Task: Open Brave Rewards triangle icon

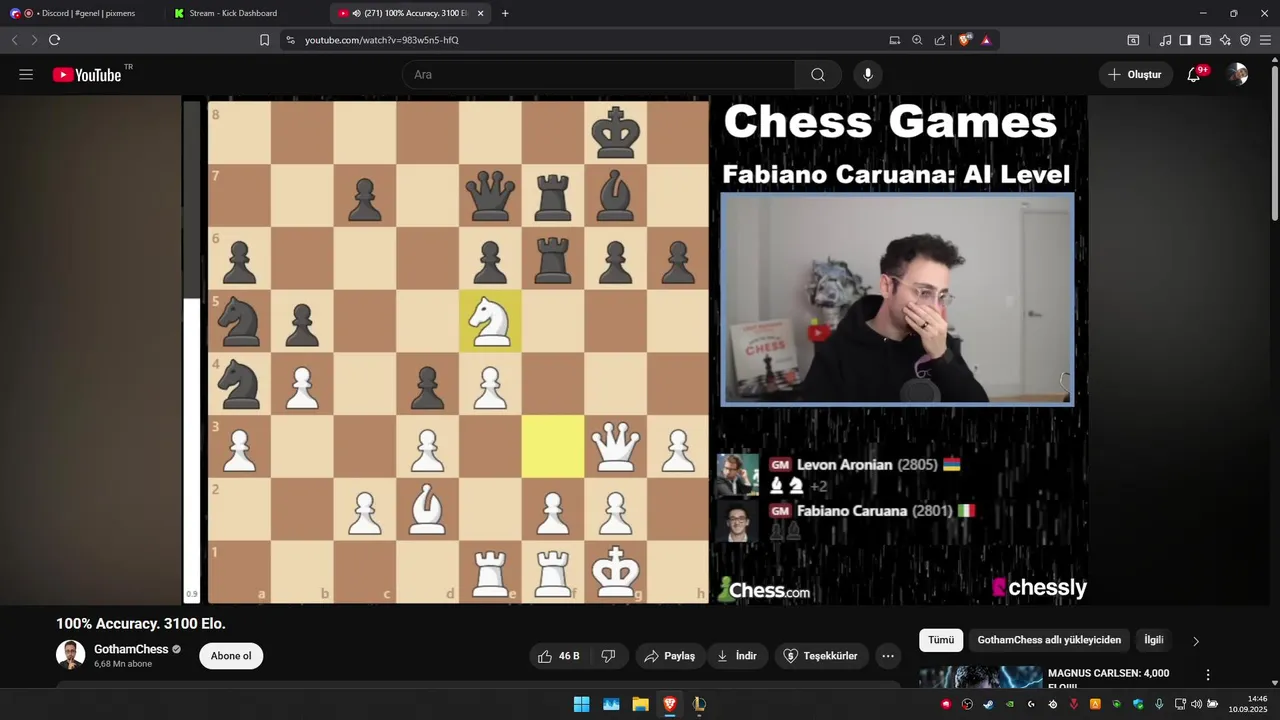Action: [x=986, y=40]
